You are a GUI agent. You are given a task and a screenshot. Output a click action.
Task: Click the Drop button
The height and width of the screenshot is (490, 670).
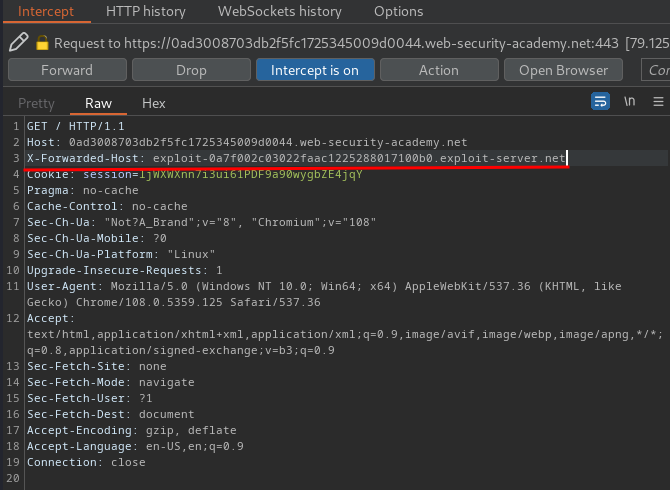191,70
